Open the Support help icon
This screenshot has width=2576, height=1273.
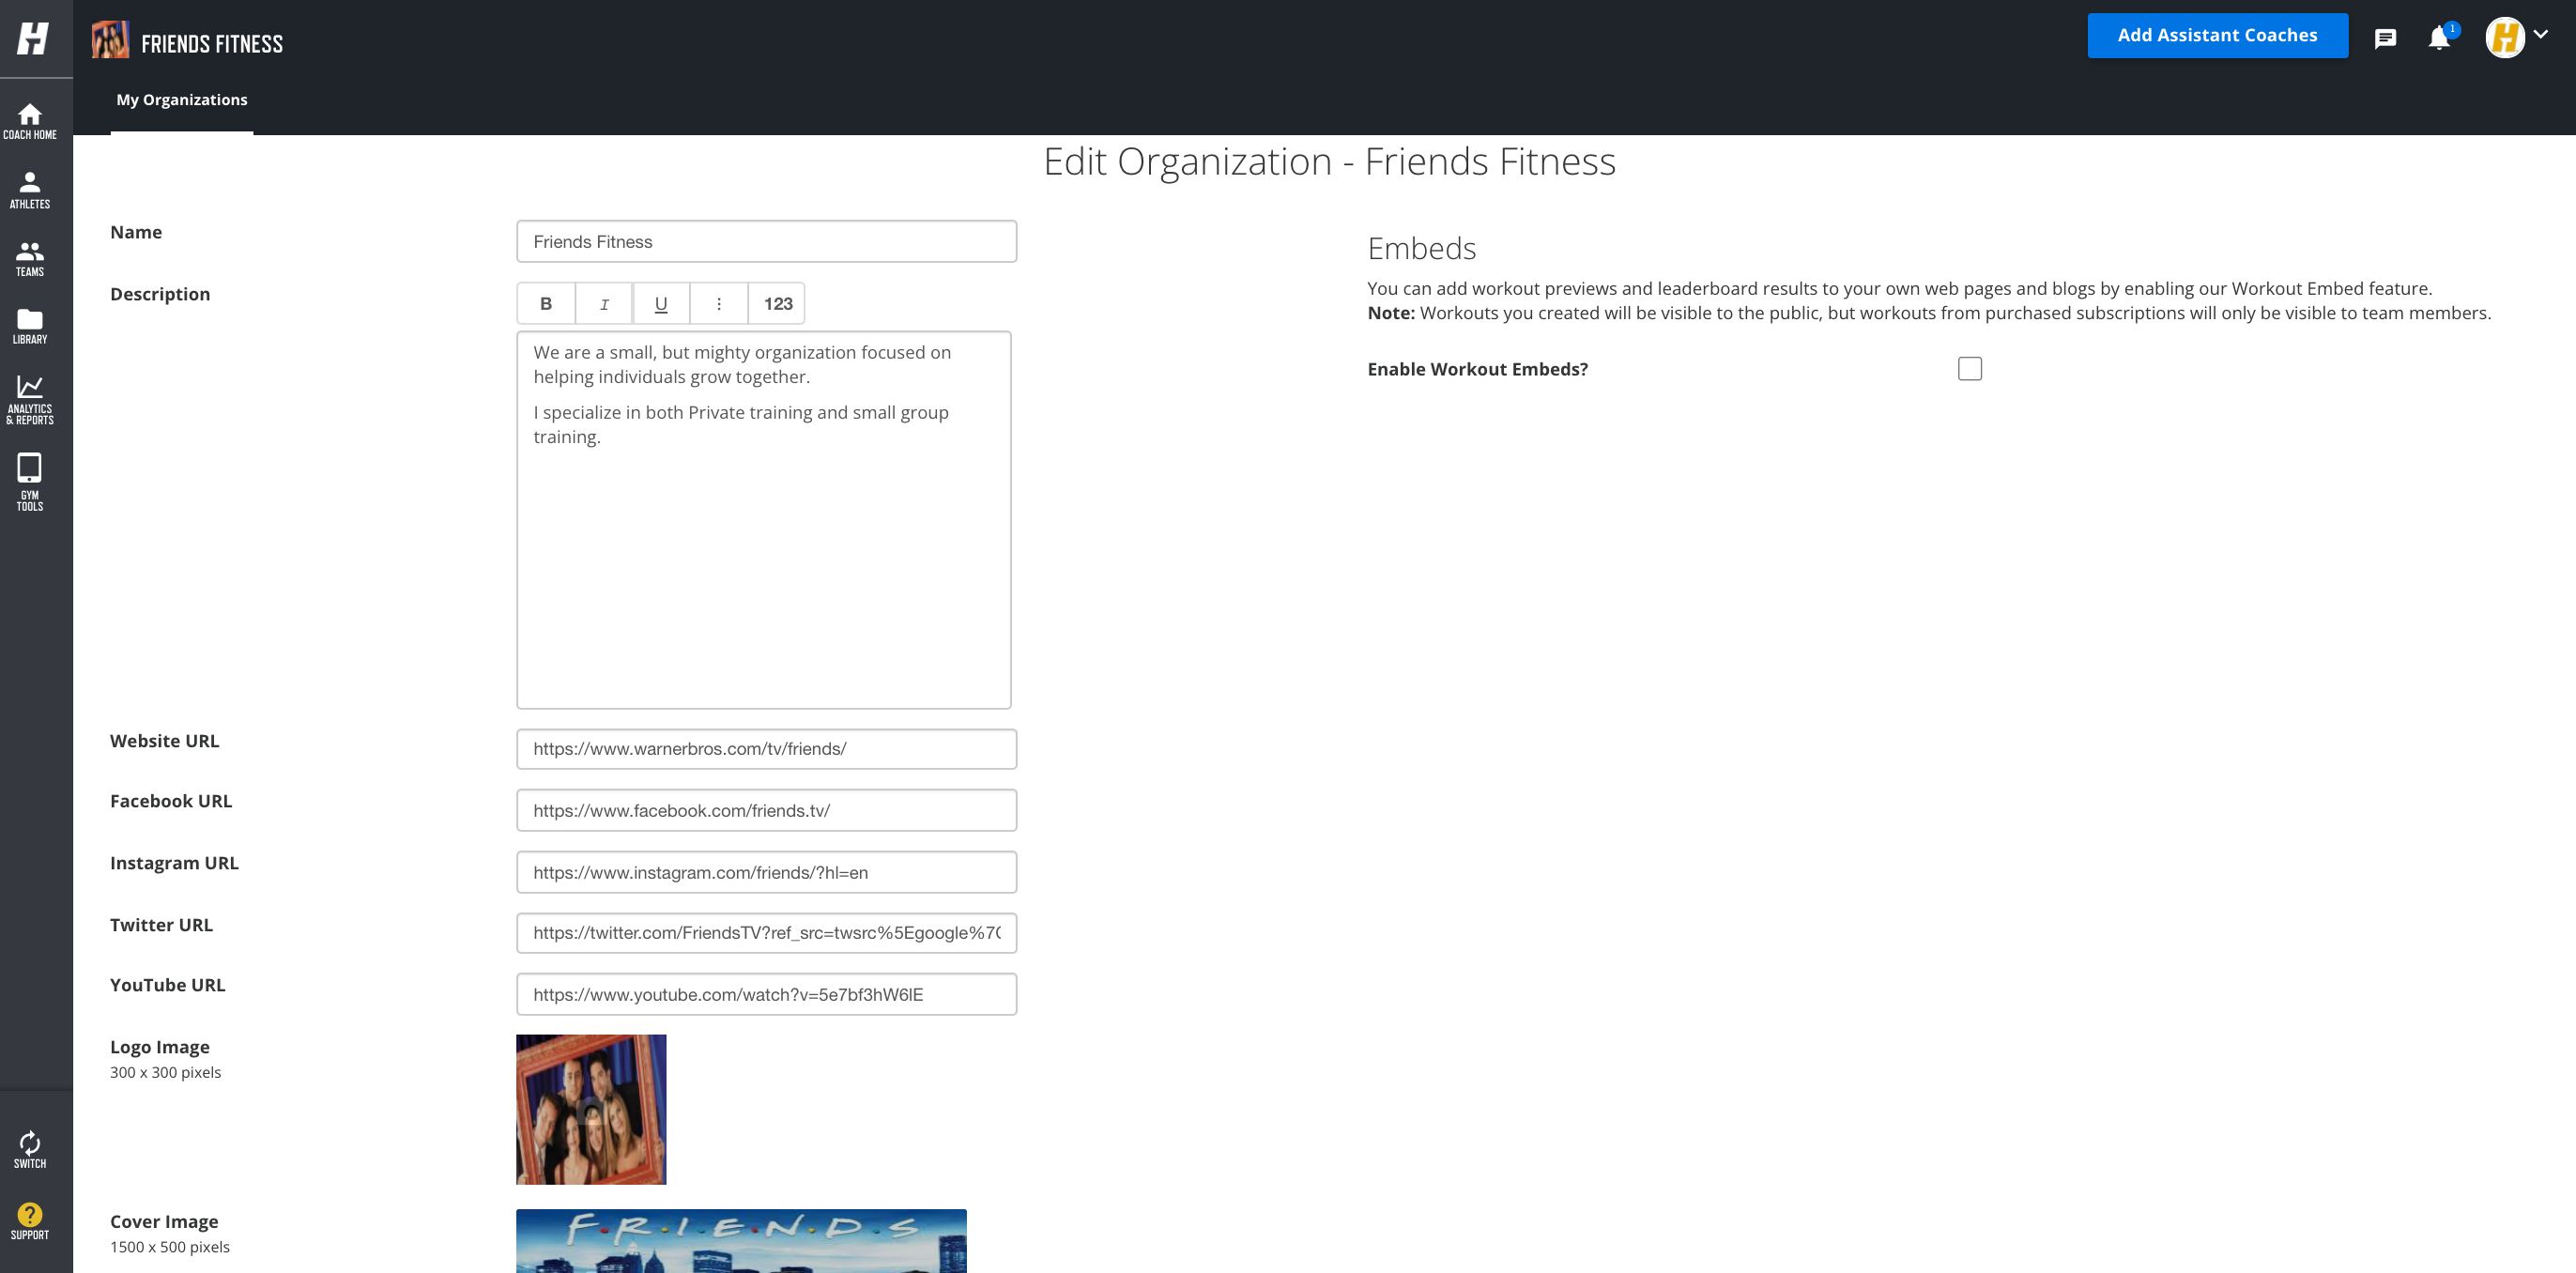30,1221
